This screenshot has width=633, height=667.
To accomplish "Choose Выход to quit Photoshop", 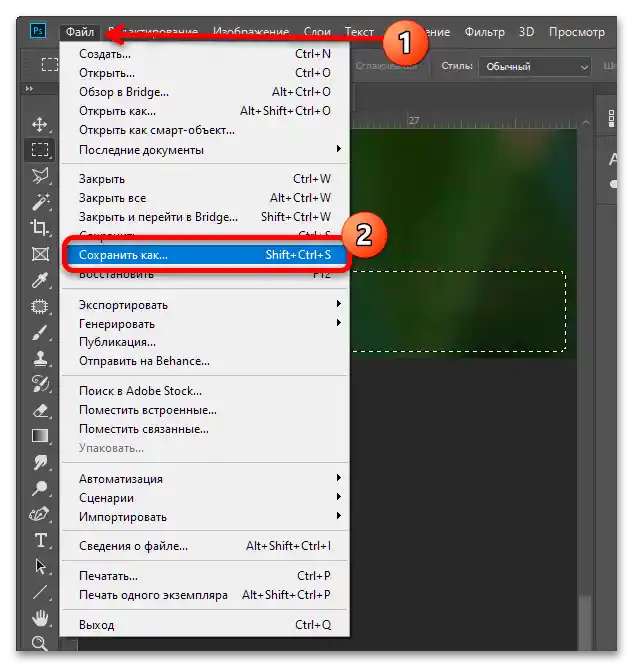I will pyautogui.click(x=205, y=625).
